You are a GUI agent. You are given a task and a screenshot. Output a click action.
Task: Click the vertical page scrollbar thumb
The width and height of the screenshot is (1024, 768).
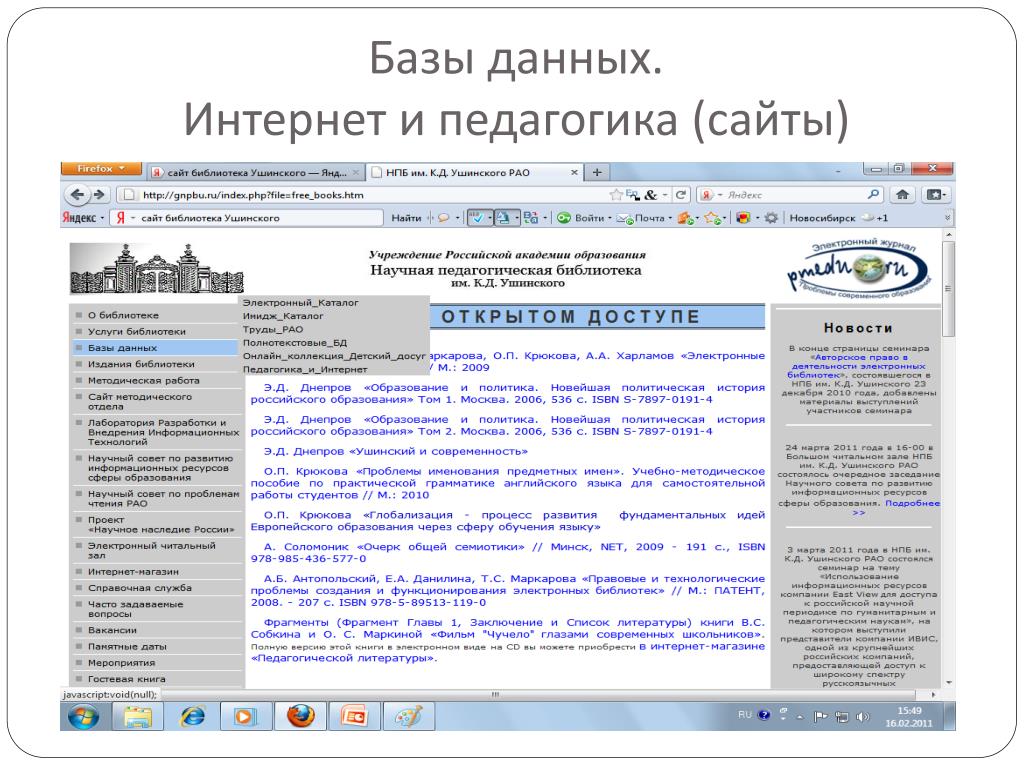[948, 287]
